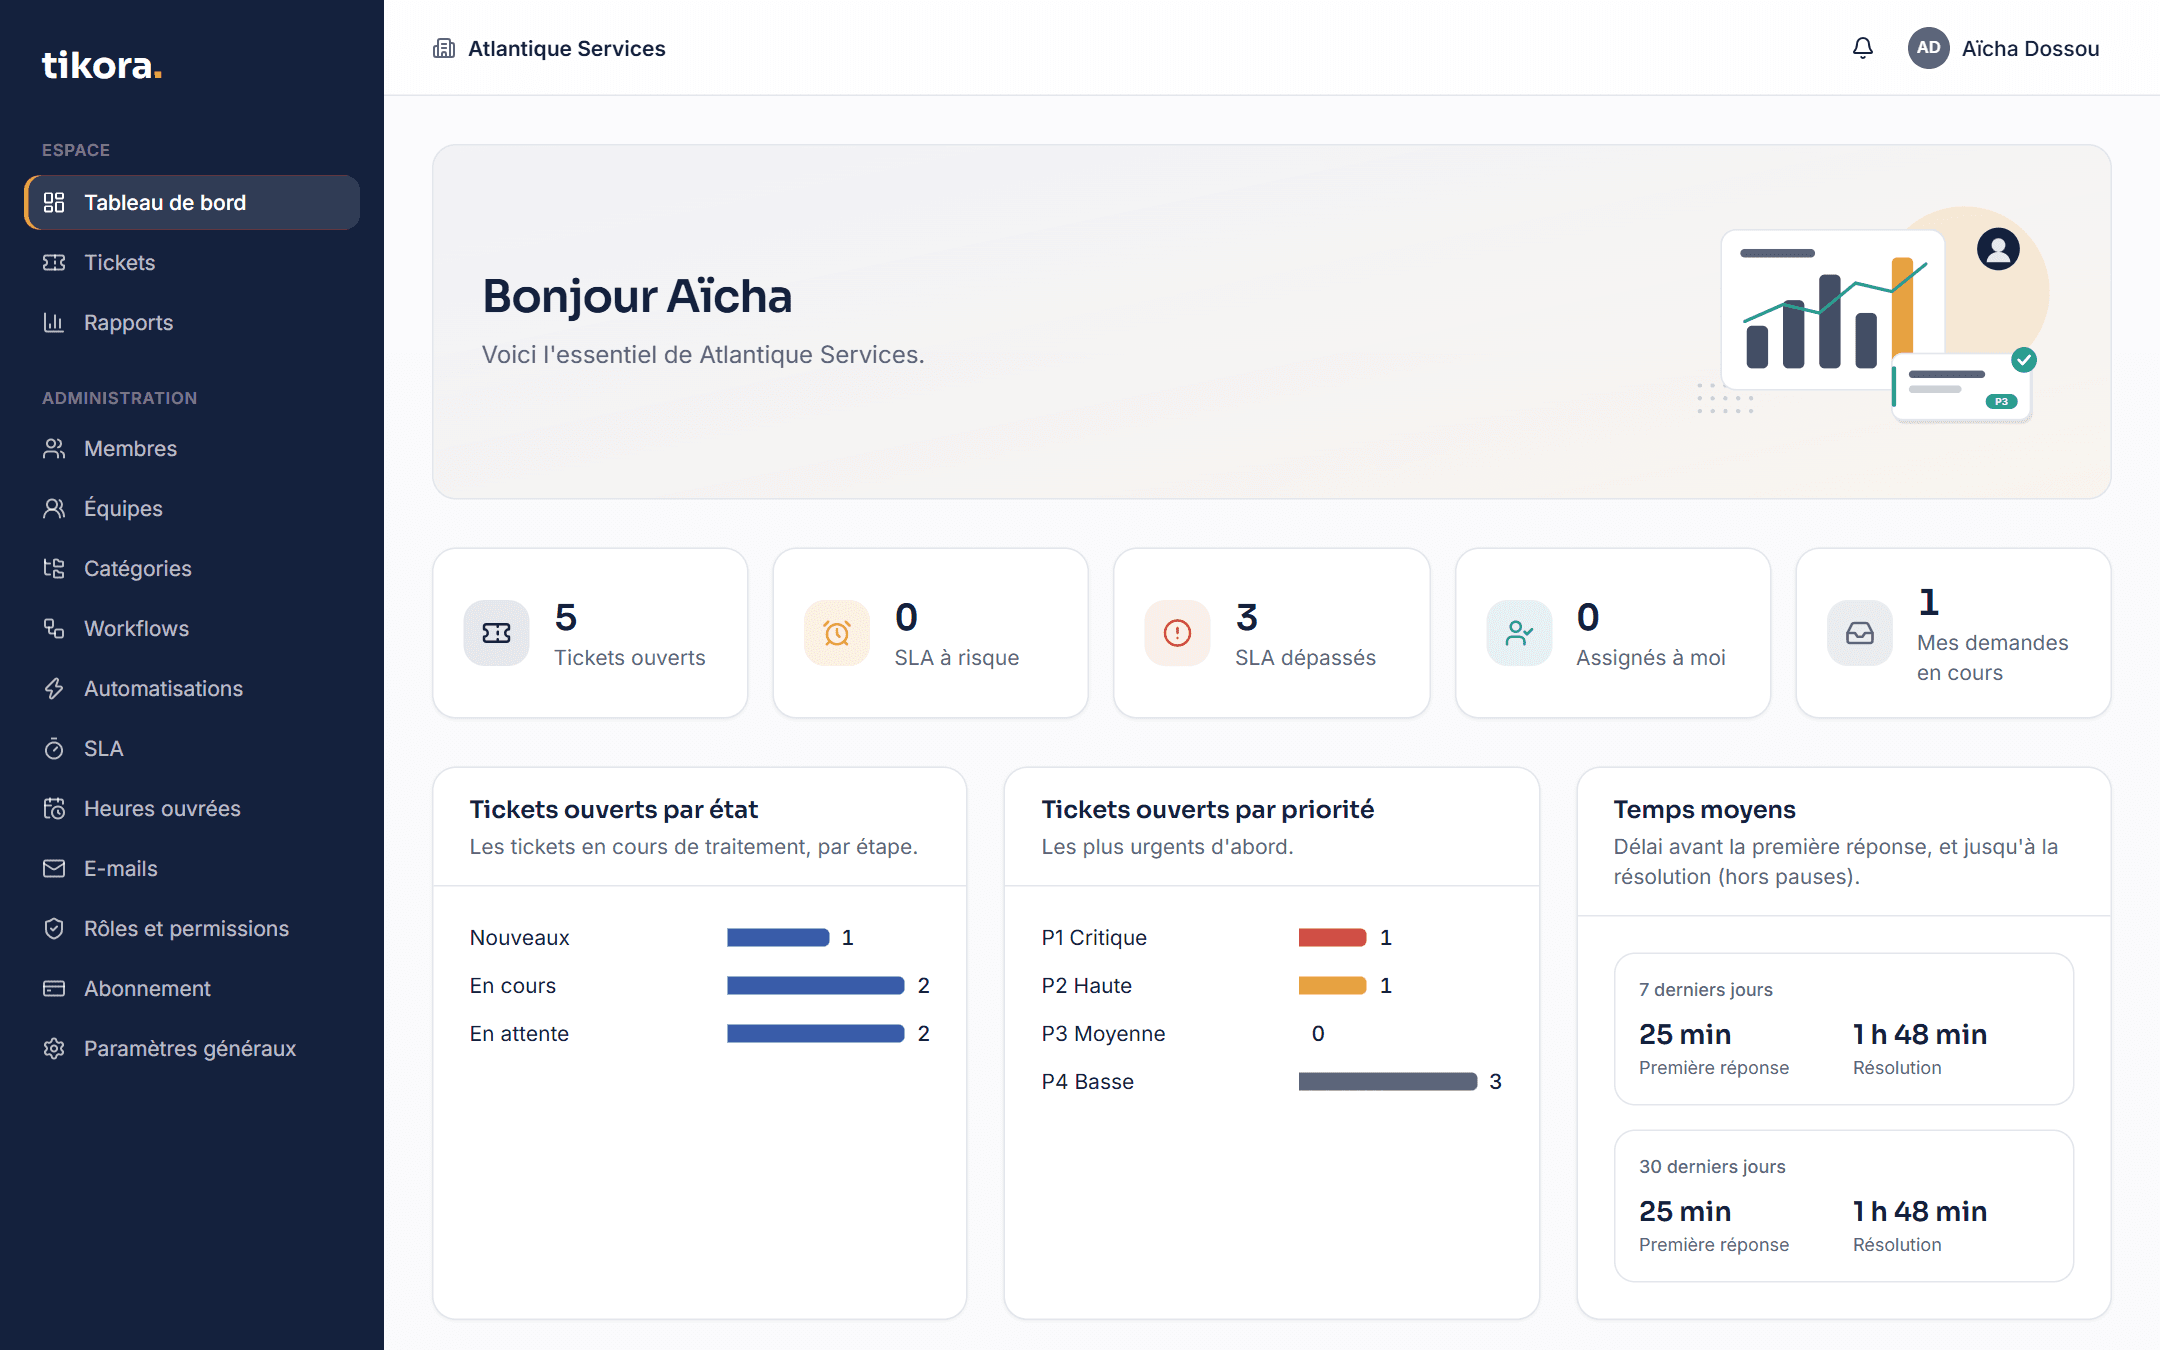Click the 7 derniers jours heading
This screenshot has width=2160, height=1350.
[x=1705, y=990]
